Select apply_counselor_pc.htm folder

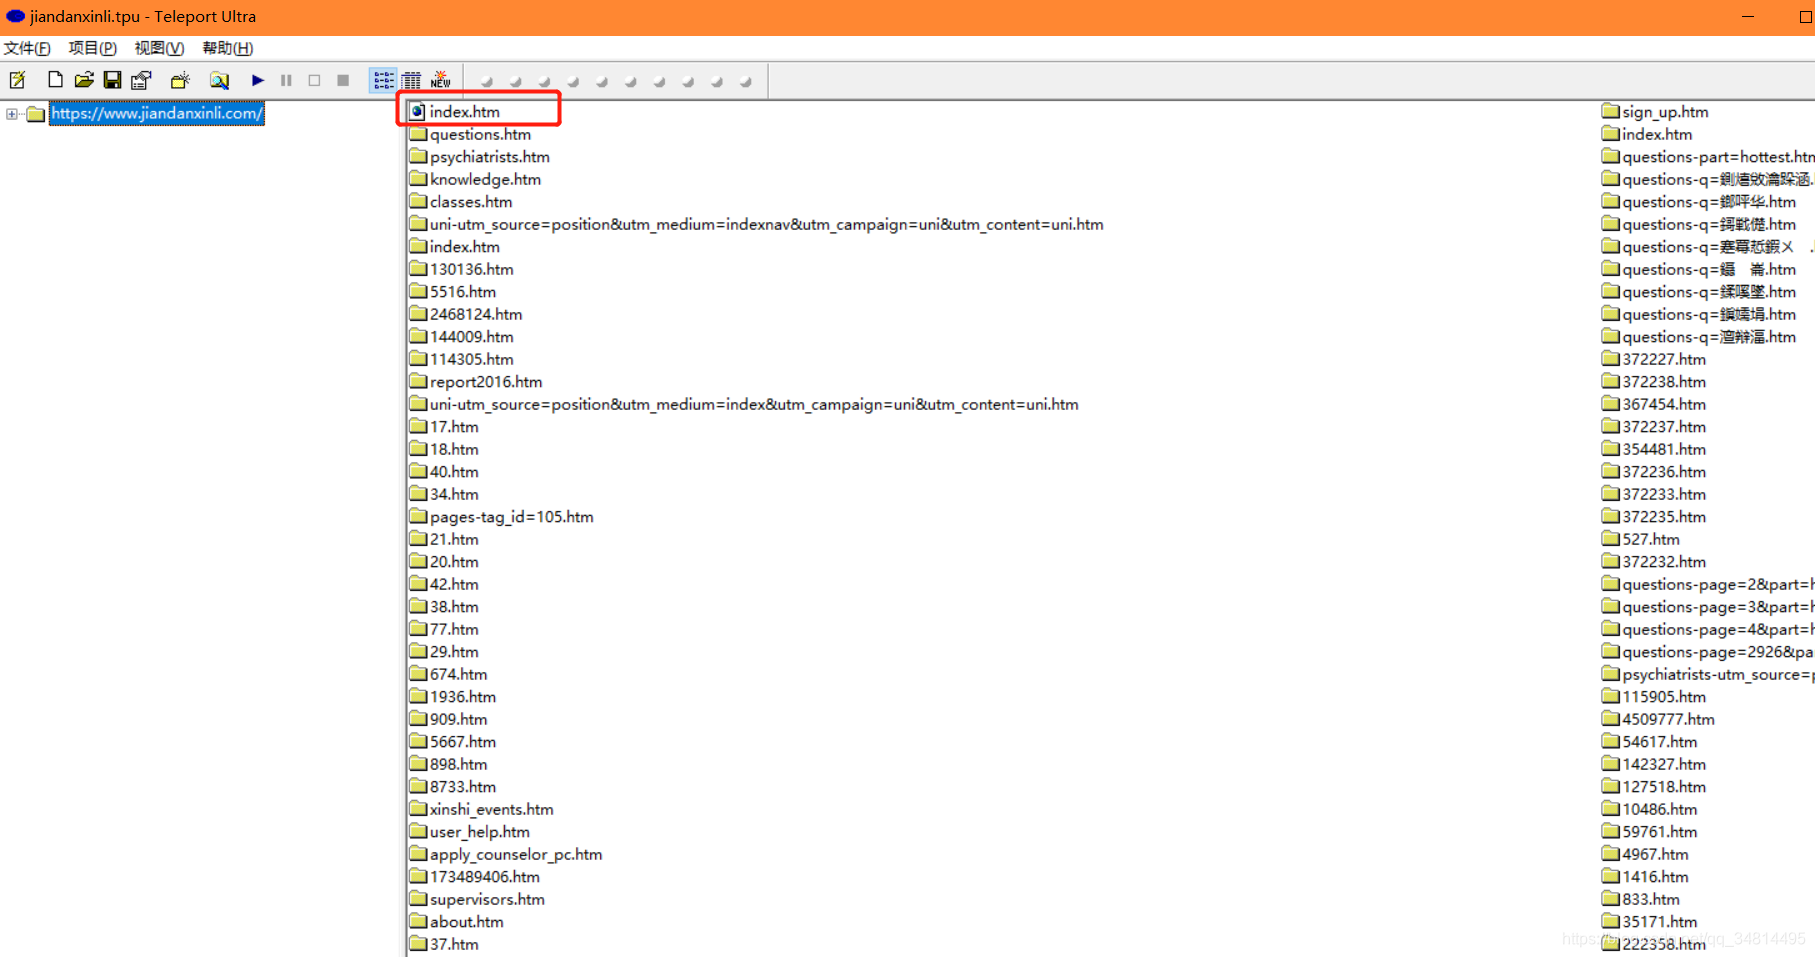(x=516, y=854)
